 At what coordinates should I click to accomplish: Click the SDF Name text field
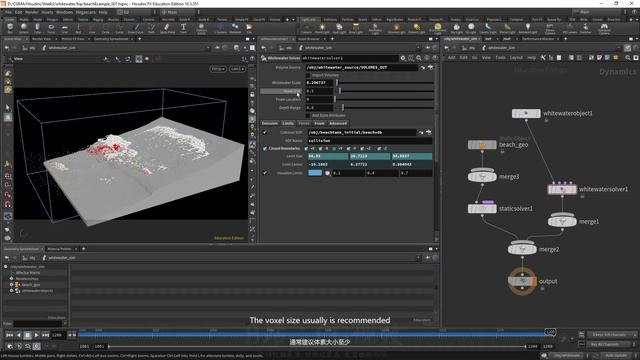369,141
